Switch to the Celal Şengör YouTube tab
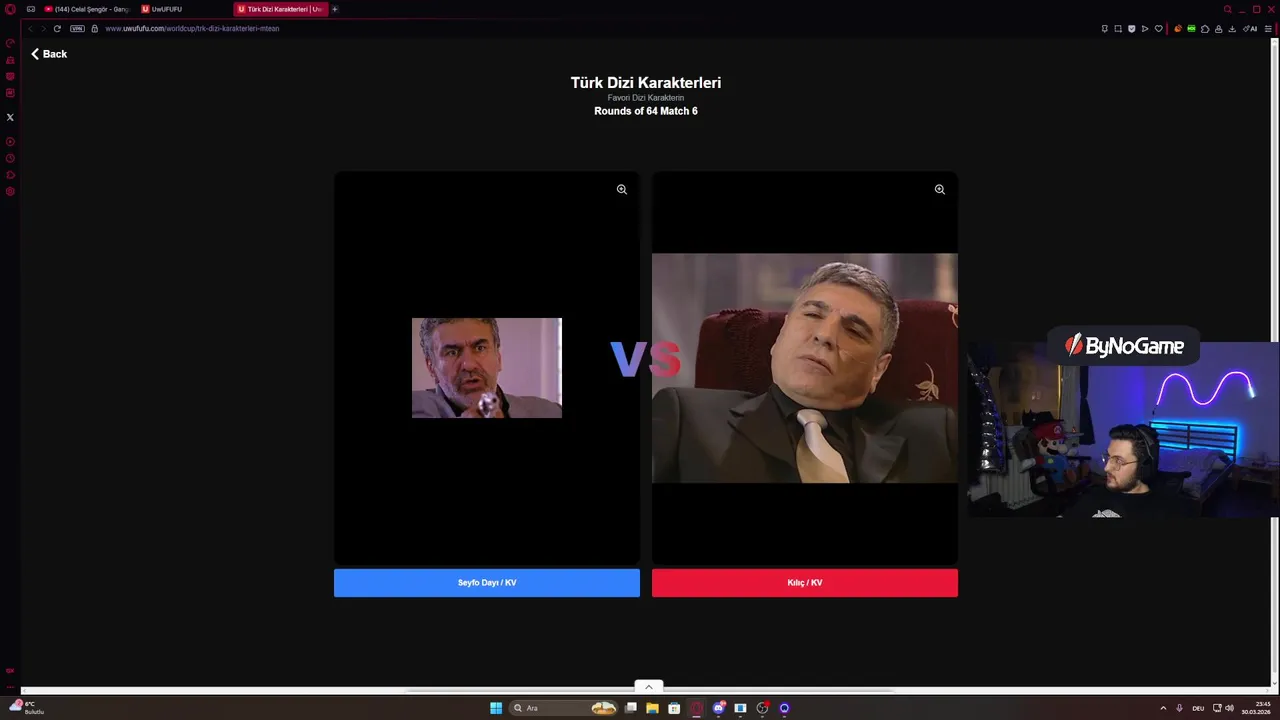The width and height of the screenshot is (1280, 720). pyautogui.click(x=87, y=9)
